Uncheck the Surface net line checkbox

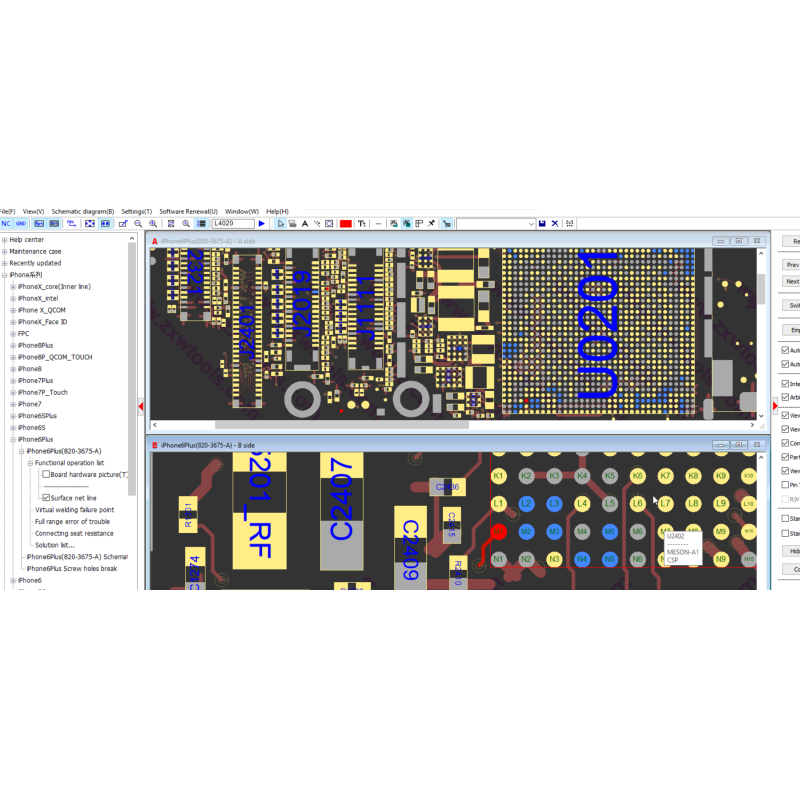pos(46,498)
